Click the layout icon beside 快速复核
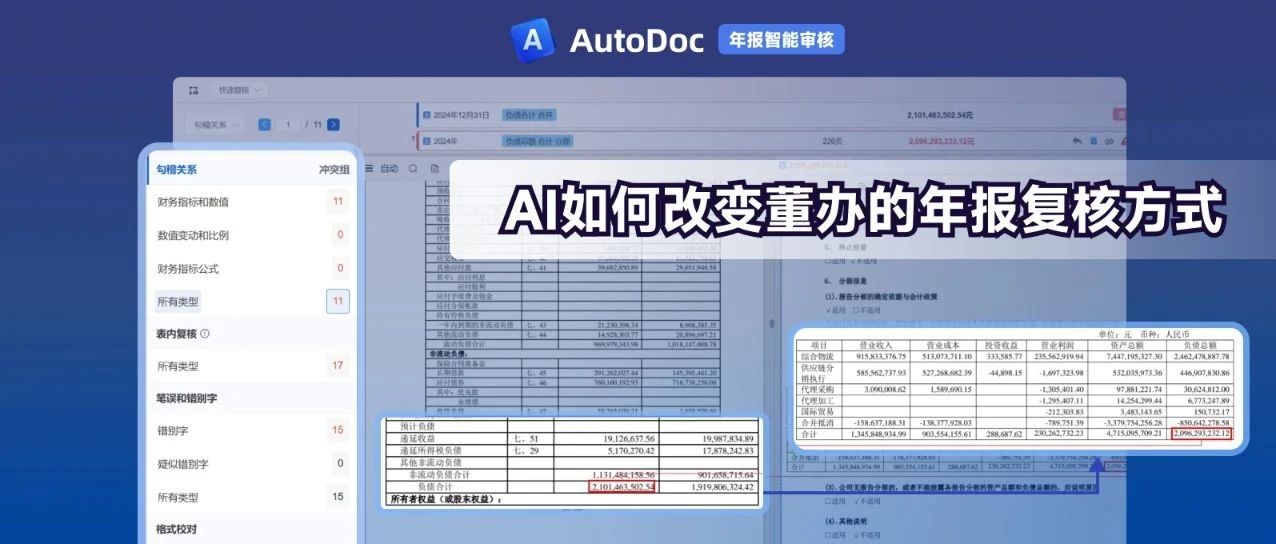 [x=193, y=90]
